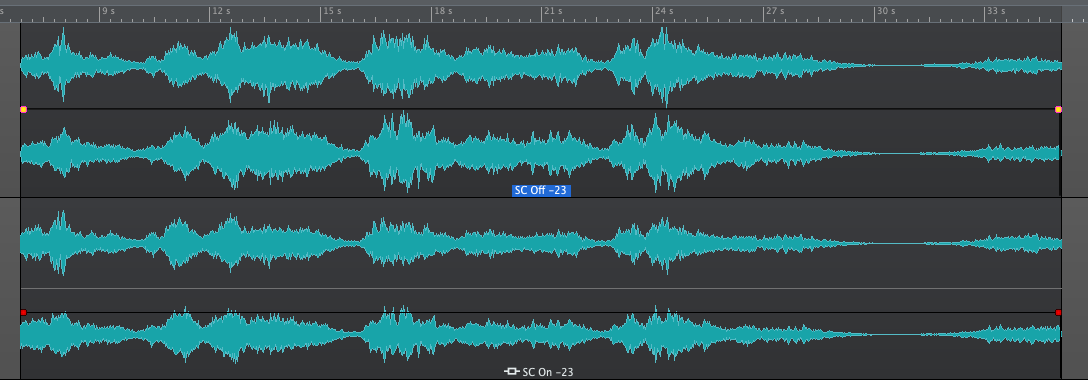Select the lower channel waveform of SC On clip
The width and height of the screenshot is (1088, 380).
541,334
